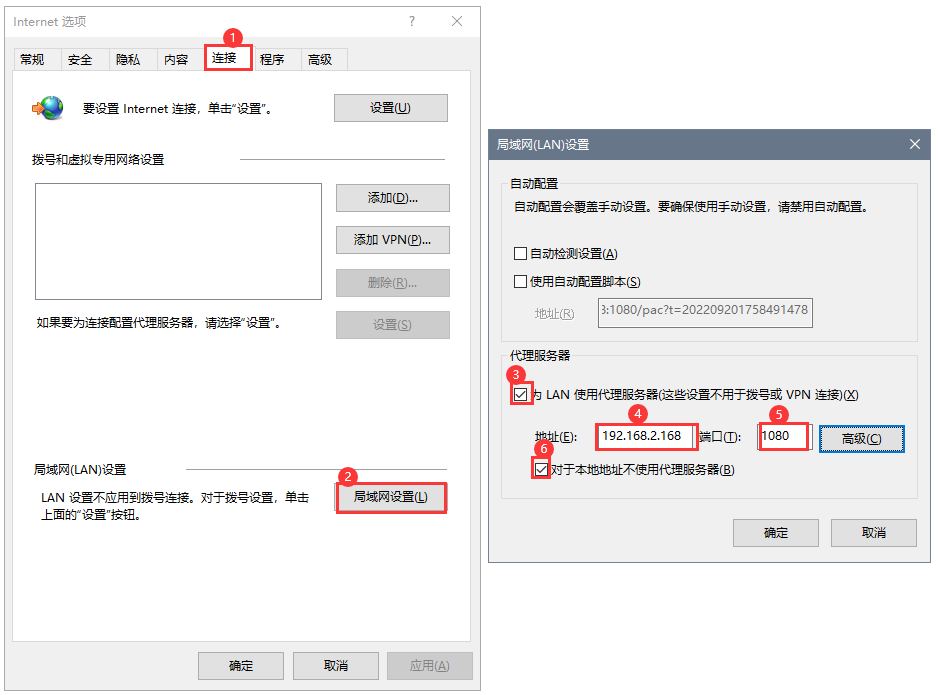The width and height of the screenshot is (938, 695).
Task: Confirm LAN settings with 确定
Action: coord(776,532)
